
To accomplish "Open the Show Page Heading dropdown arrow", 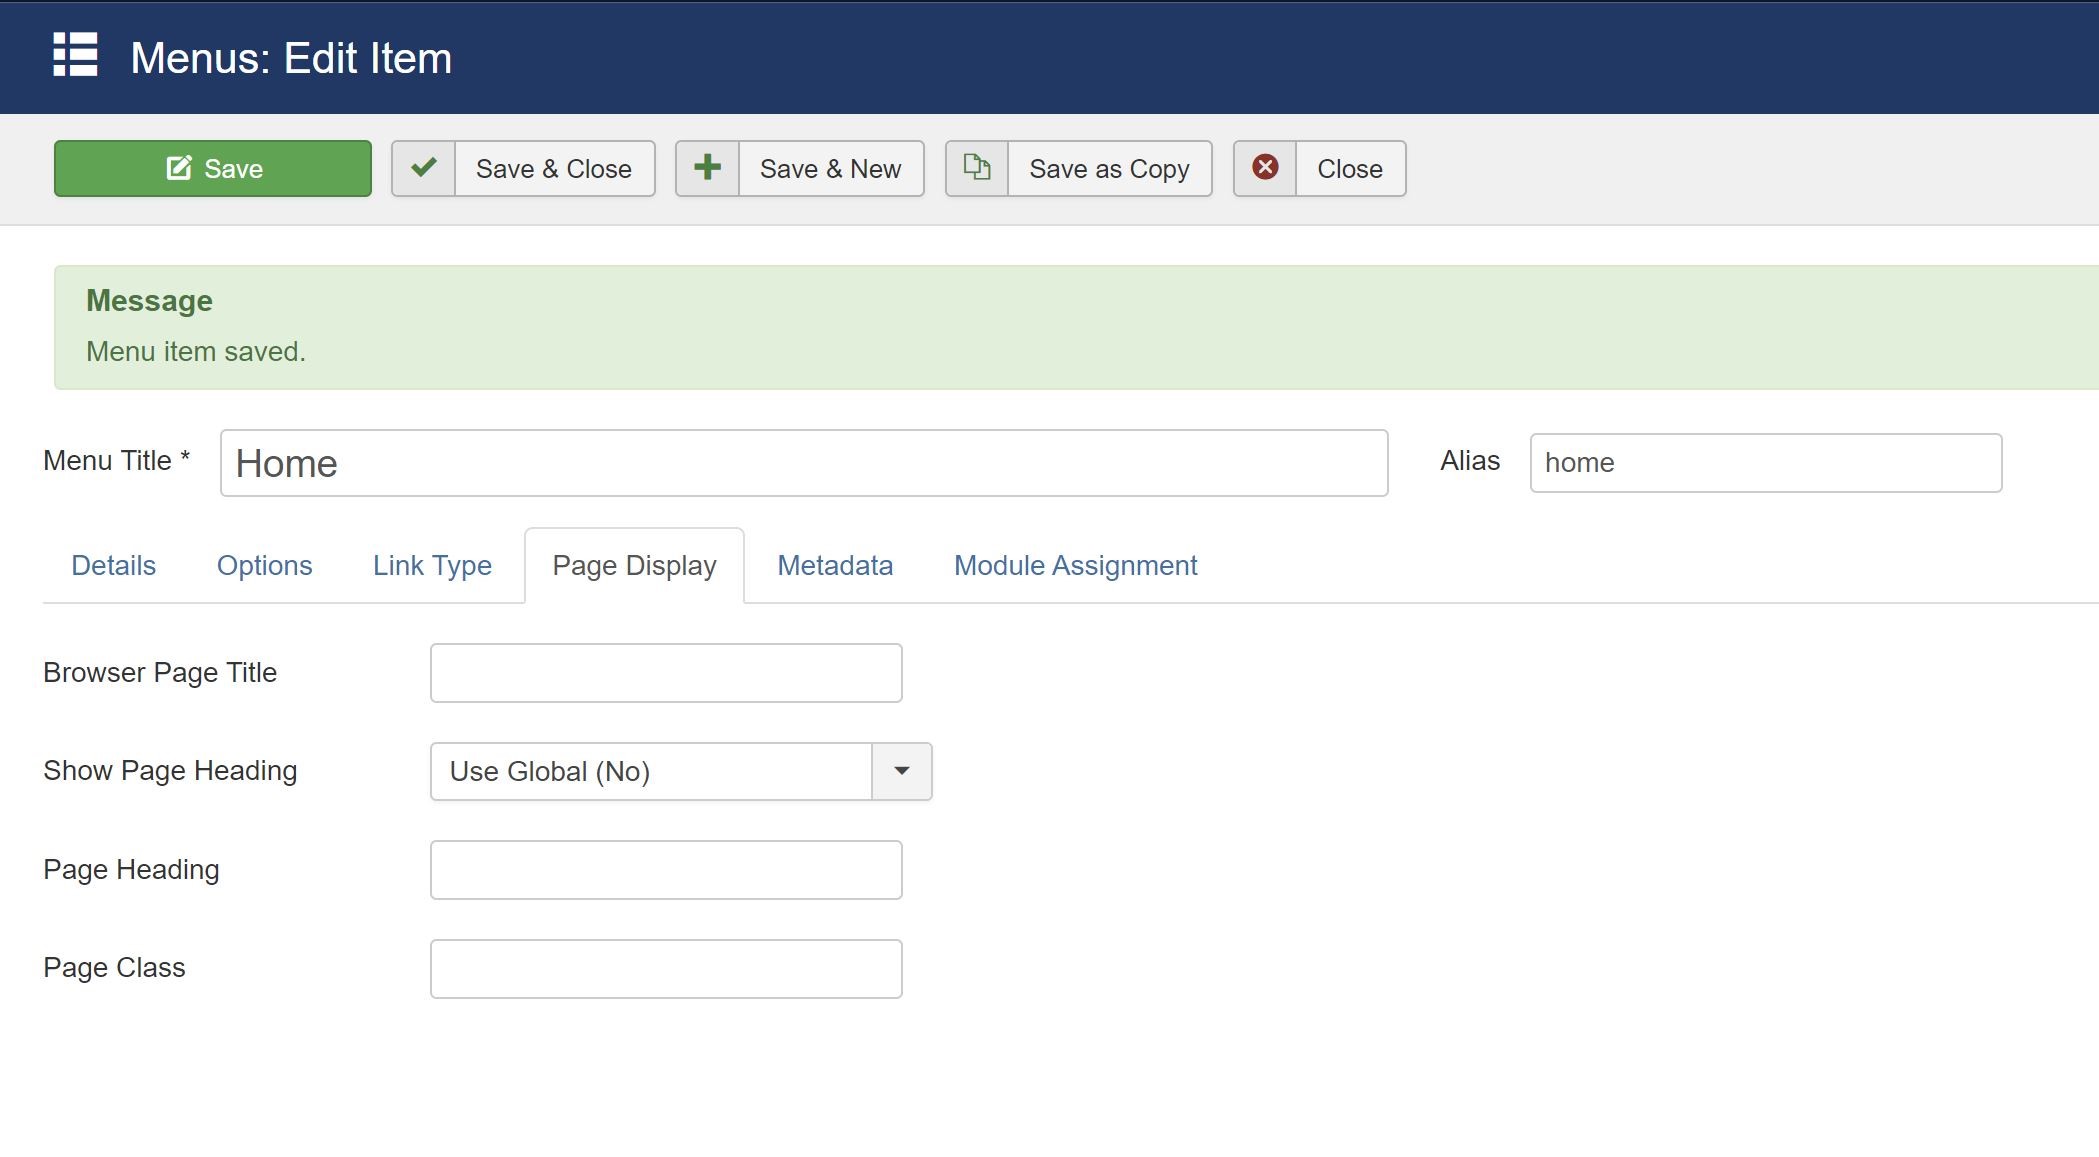I will click(x=903, y=771).
